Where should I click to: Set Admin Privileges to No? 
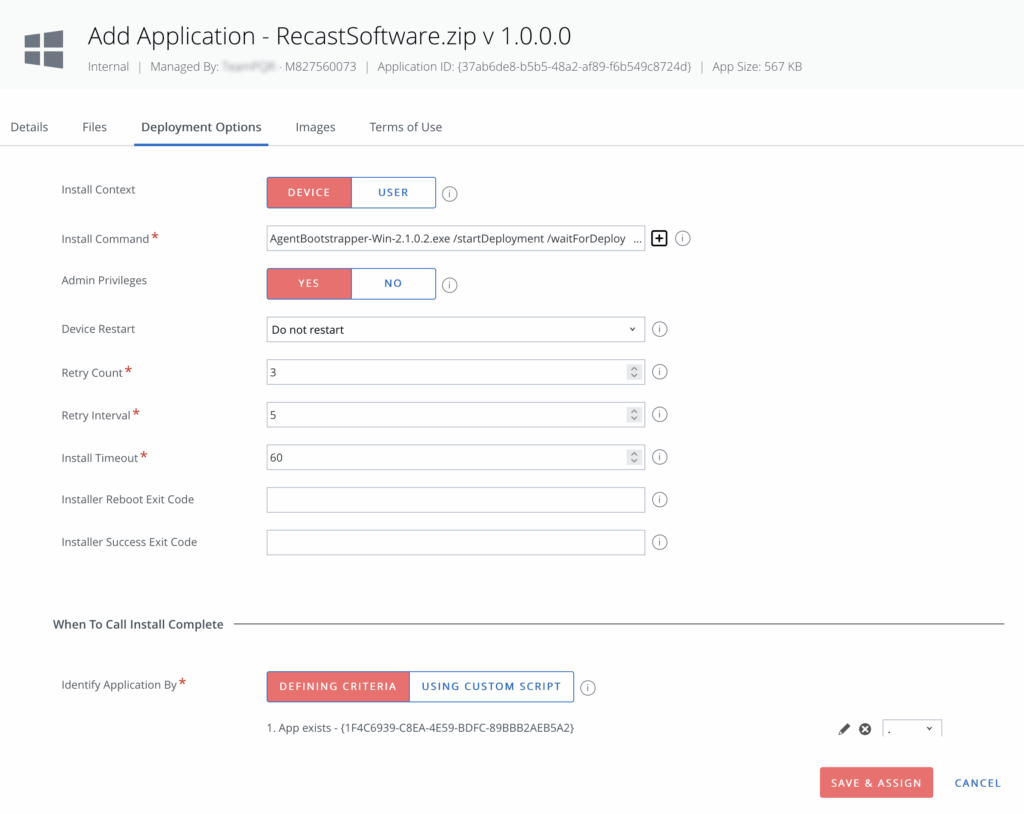click(x=393, y=284)
